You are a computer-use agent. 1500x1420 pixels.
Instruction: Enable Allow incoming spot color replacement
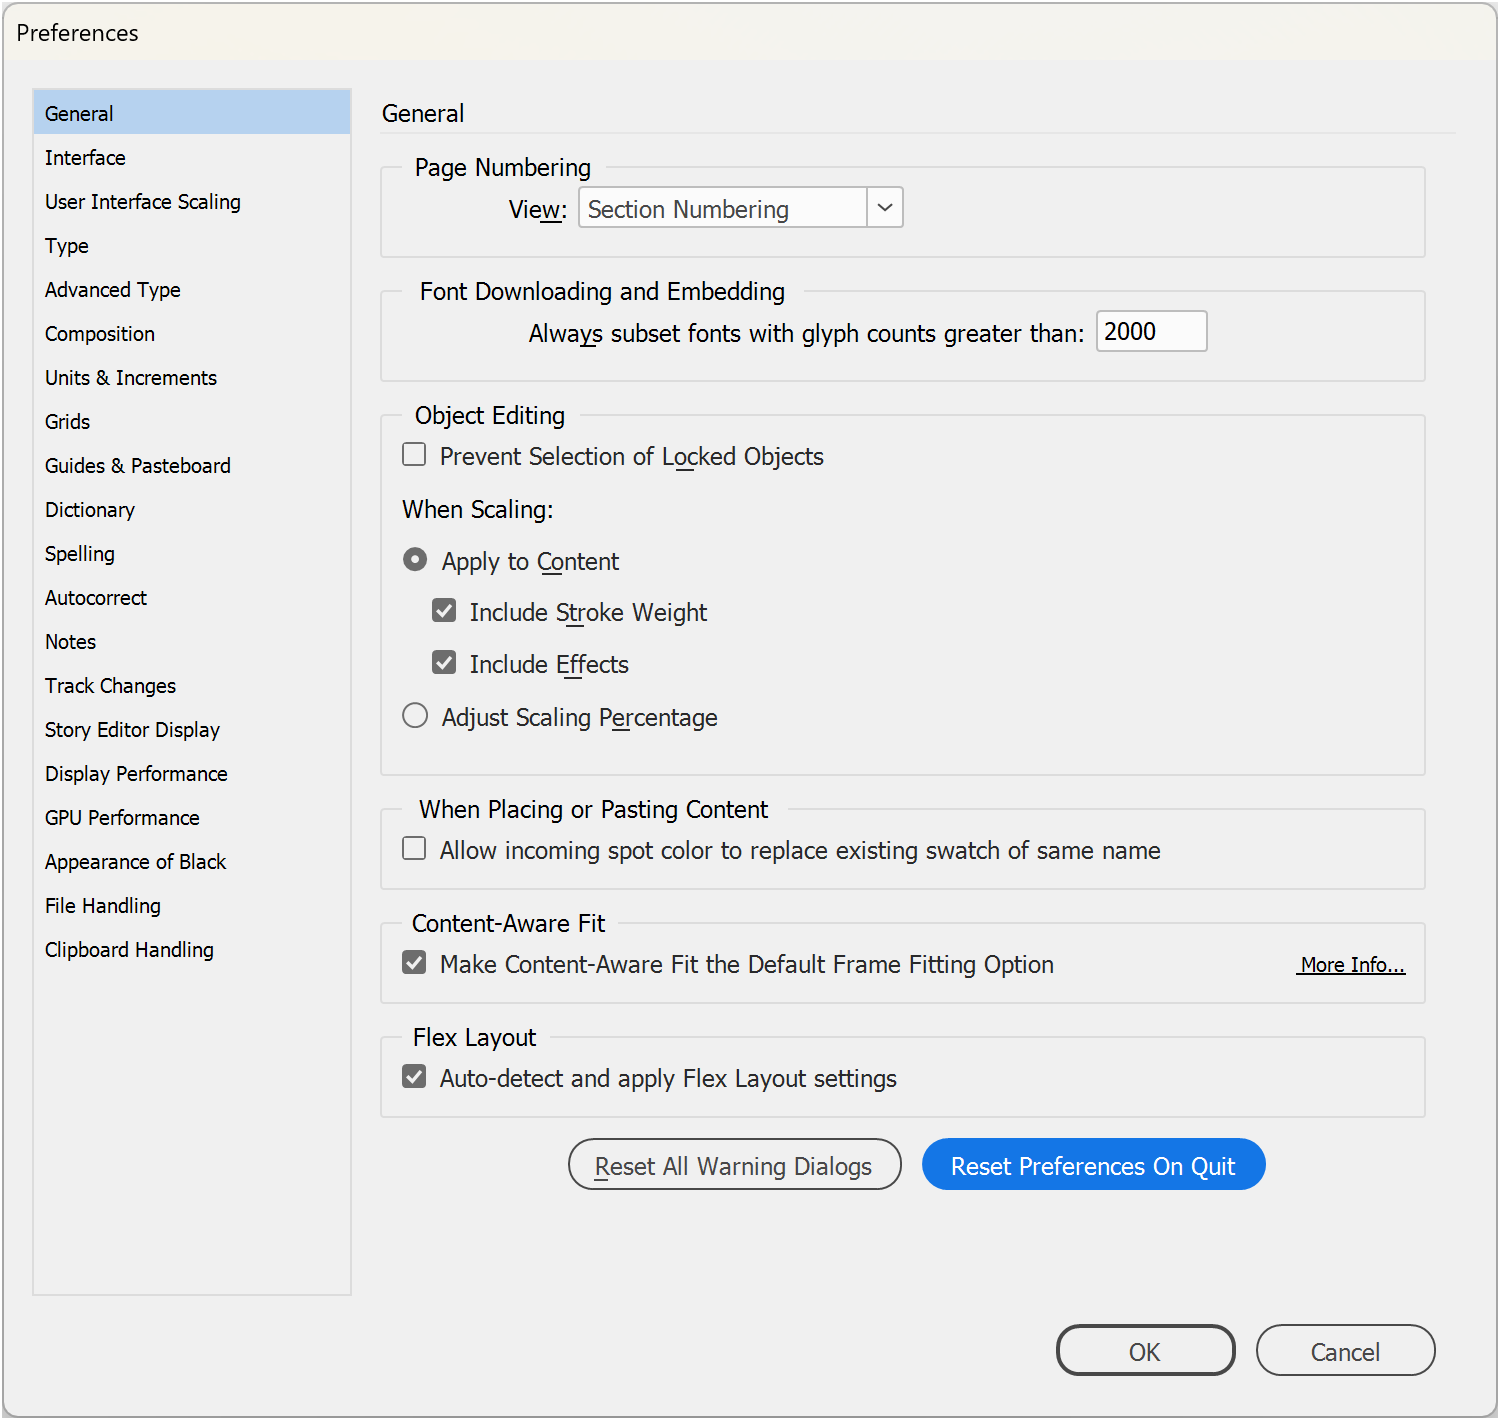click(x=414, y=848)
